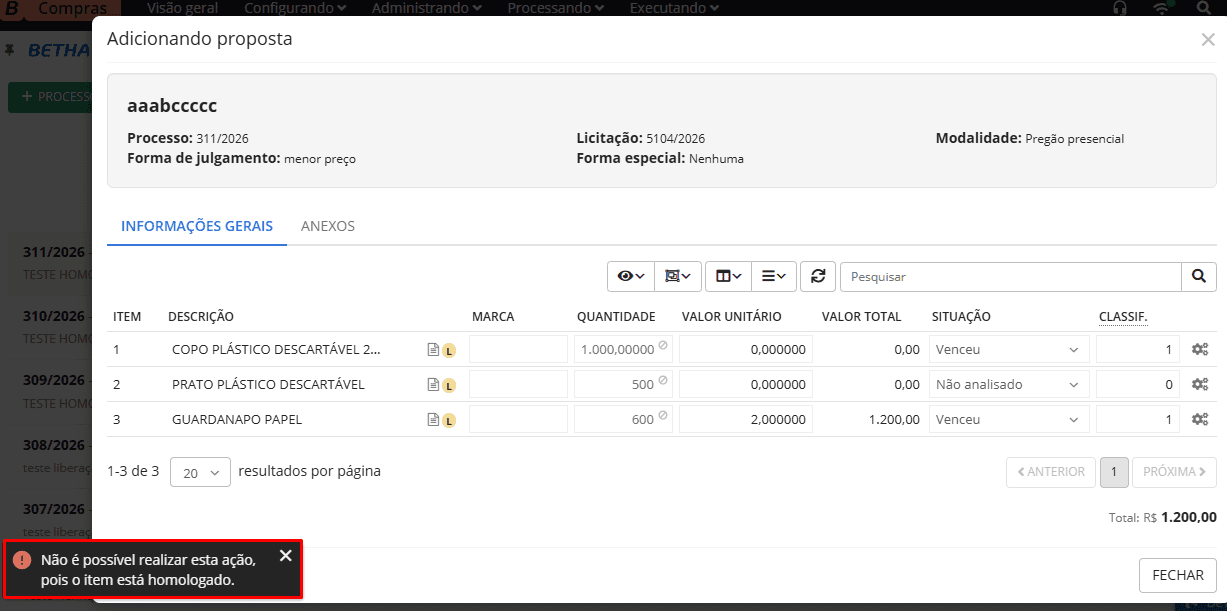The width and height of the screenshot is (1227, 611).
Task: Click the L badge on GUARDANAPO PAPEL row
Action: click(x=449, y=421)
